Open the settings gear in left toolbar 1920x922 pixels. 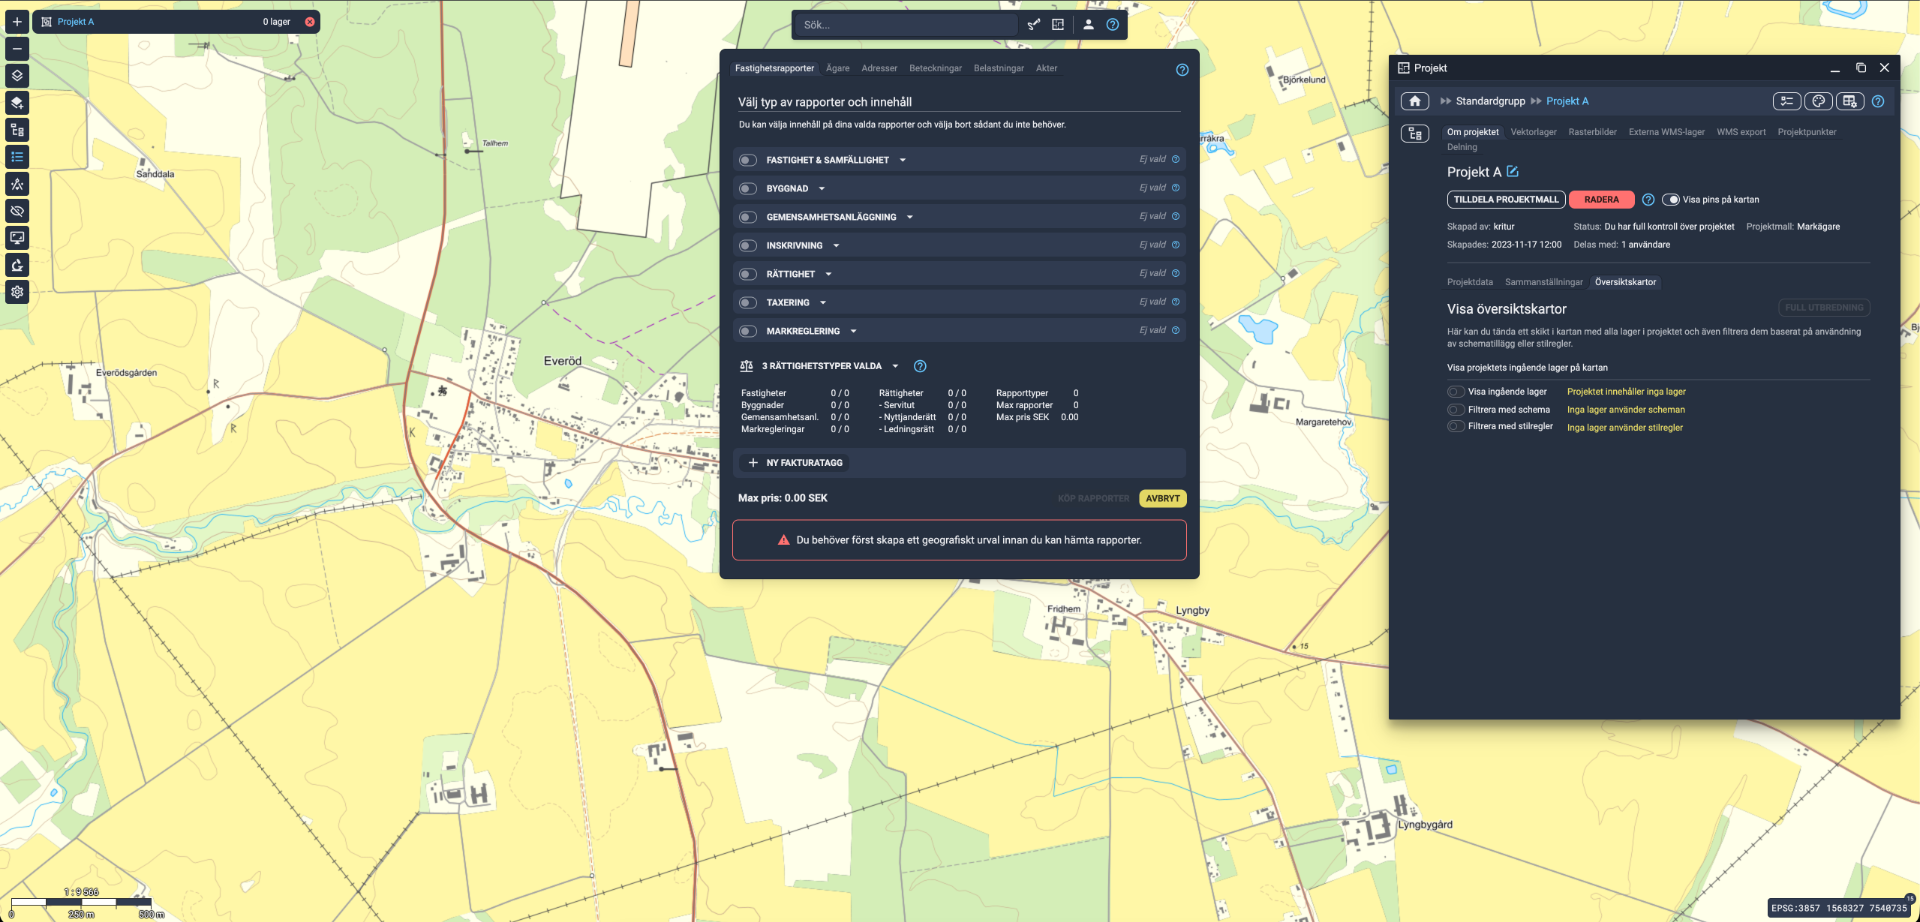click(x=17, y=292)
